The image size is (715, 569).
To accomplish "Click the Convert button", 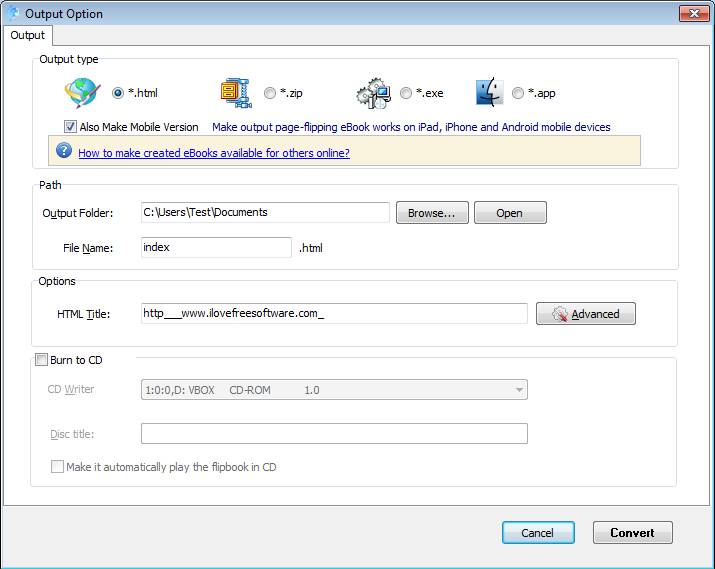I will click(x=632, y=533).
